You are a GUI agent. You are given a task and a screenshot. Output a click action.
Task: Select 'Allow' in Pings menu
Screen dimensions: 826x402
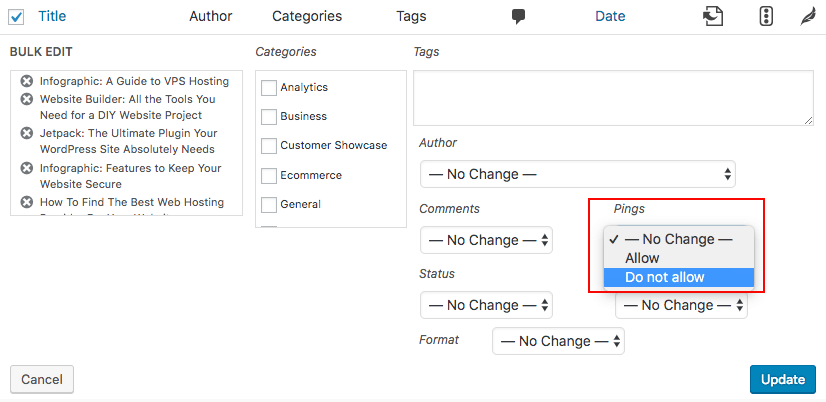679,258
